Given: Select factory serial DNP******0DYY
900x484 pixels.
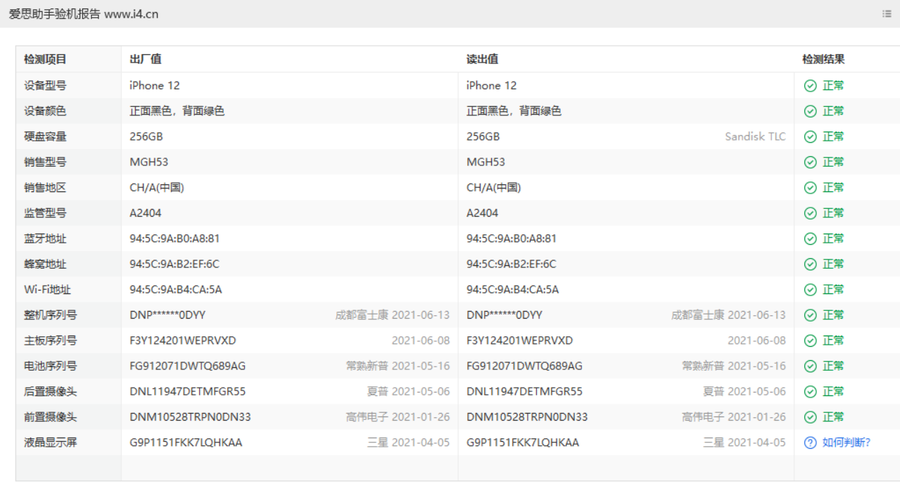Looking at the screenshot, I should pyautogui.click(x=167, y=315).
